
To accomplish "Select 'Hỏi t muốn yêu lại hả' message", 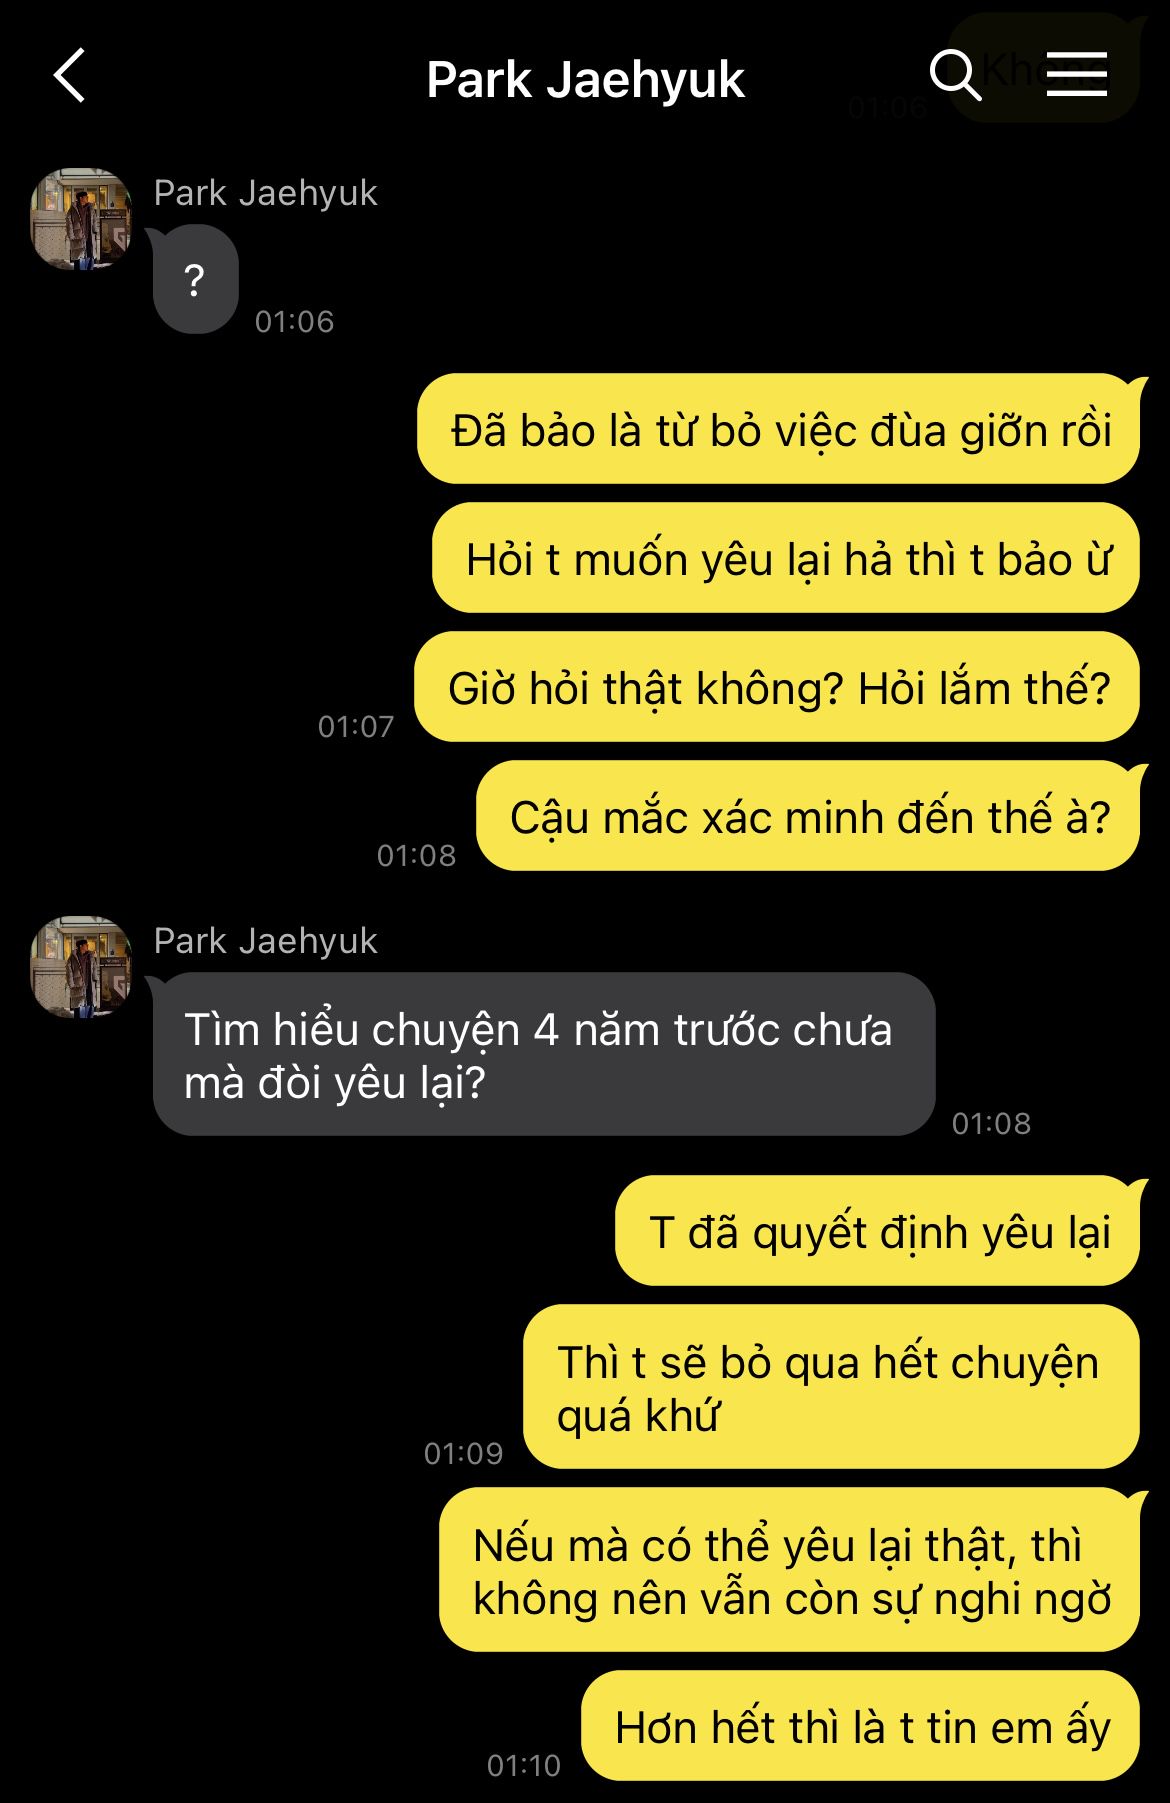I will [786, 559].
